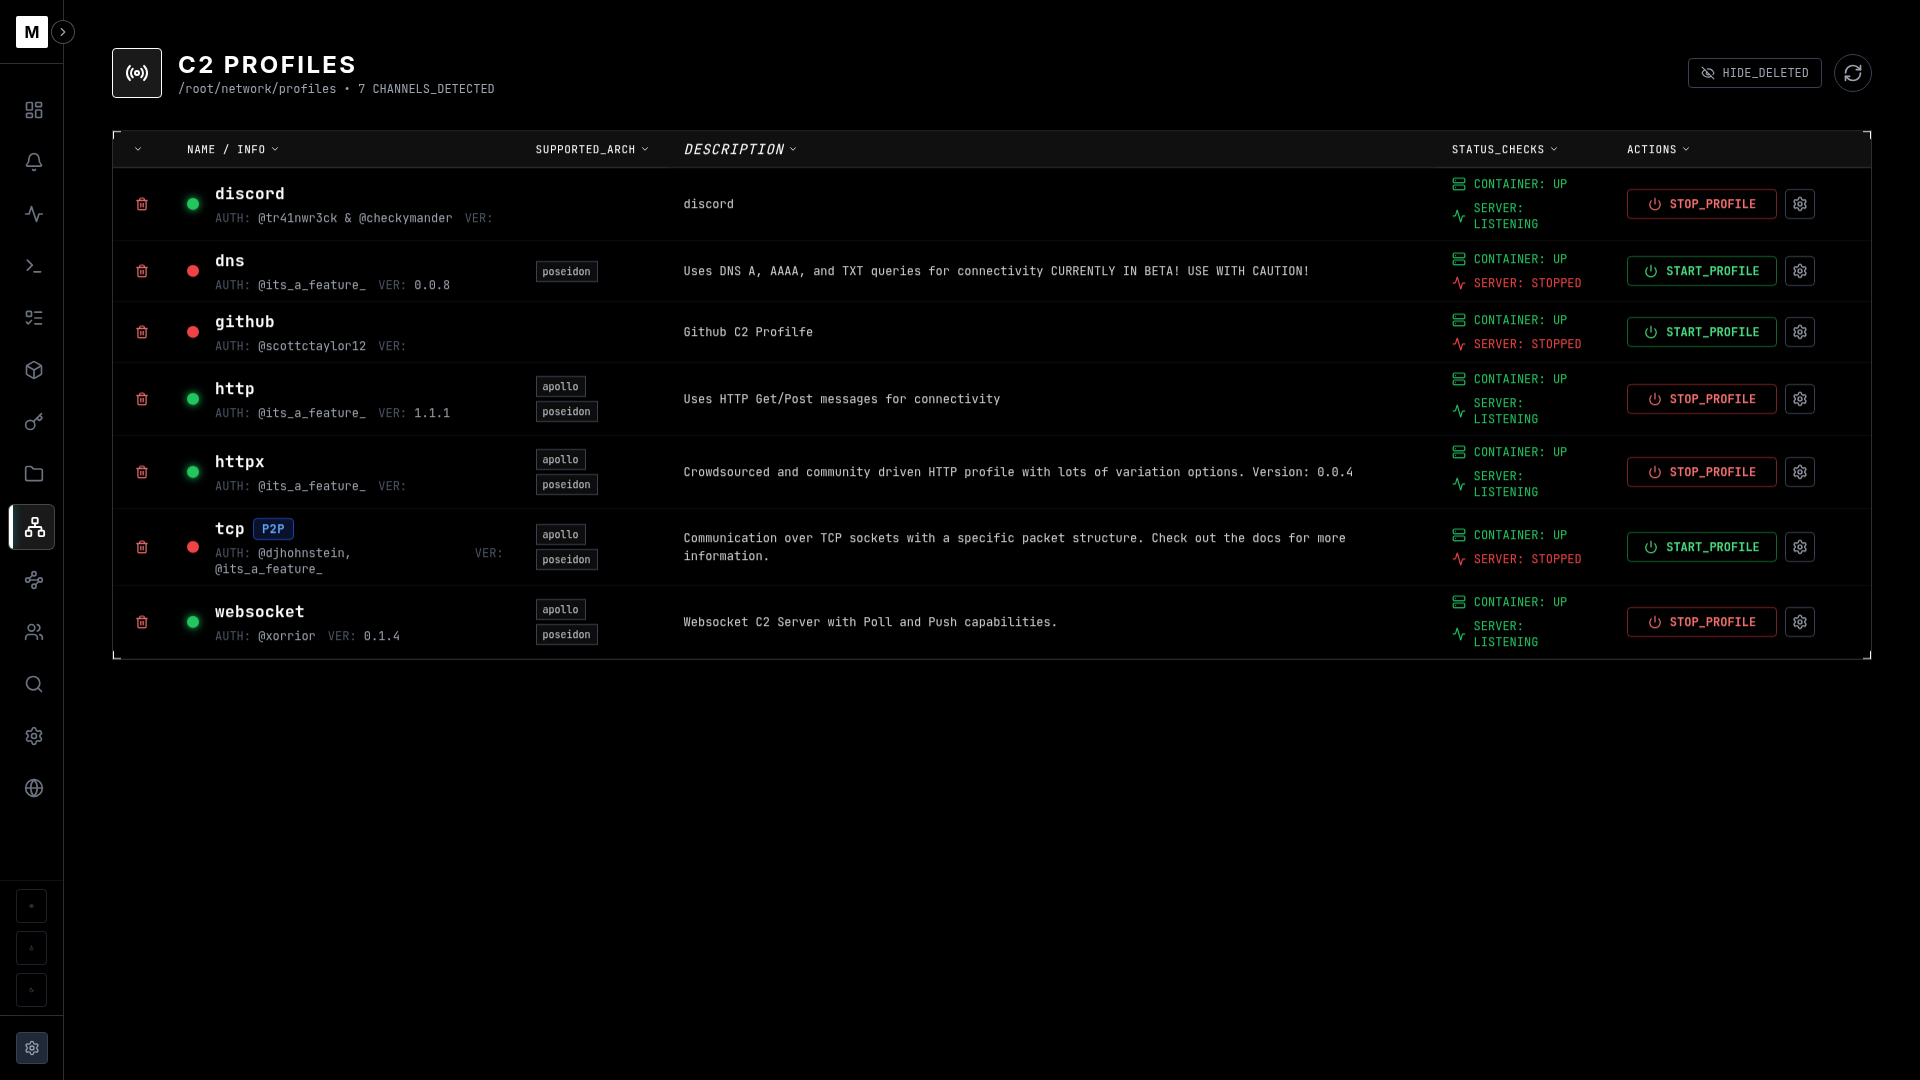This screenshot has height=1080, width=1920.
Task: Select the operators icon in the sidebar
Action: pos(33,632)
